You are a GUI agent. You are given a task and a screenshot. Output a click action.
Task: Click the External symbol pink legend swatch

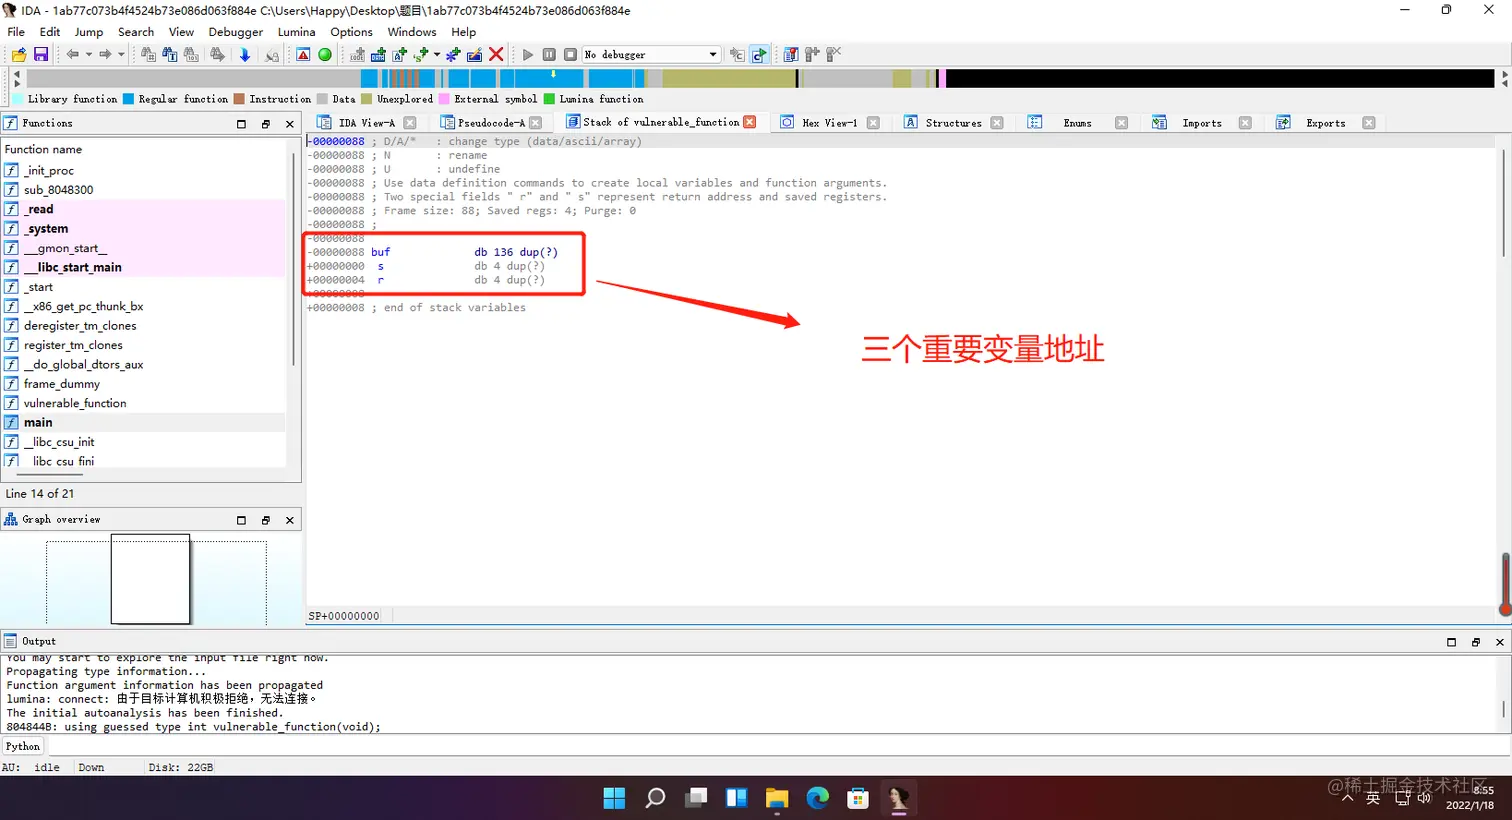(444, 99)
